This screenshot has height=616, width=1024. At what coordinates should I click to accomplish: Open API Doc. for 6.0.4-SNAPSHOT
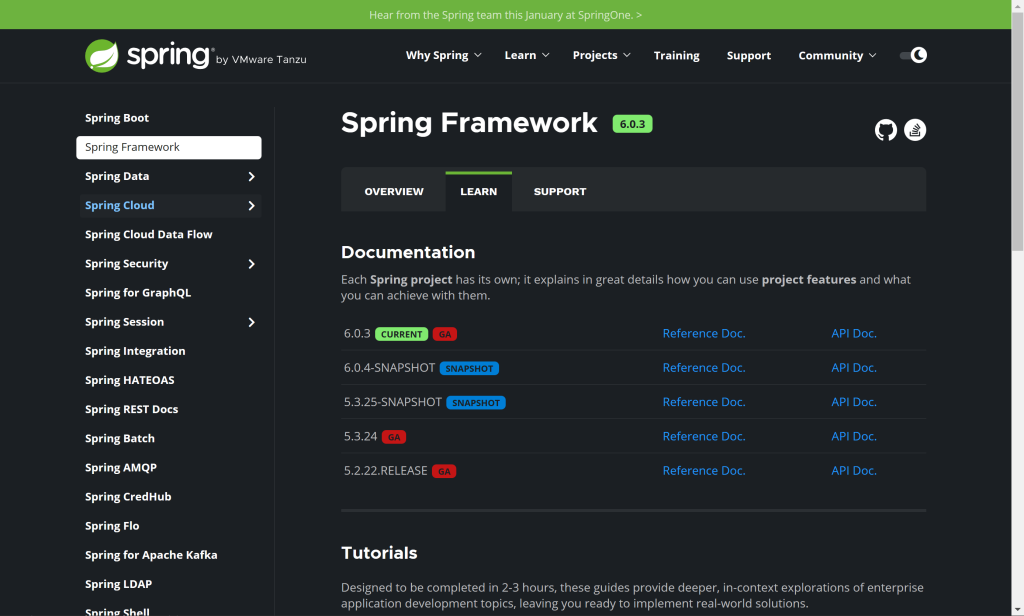pyautogui.click(x=854, y=368)
